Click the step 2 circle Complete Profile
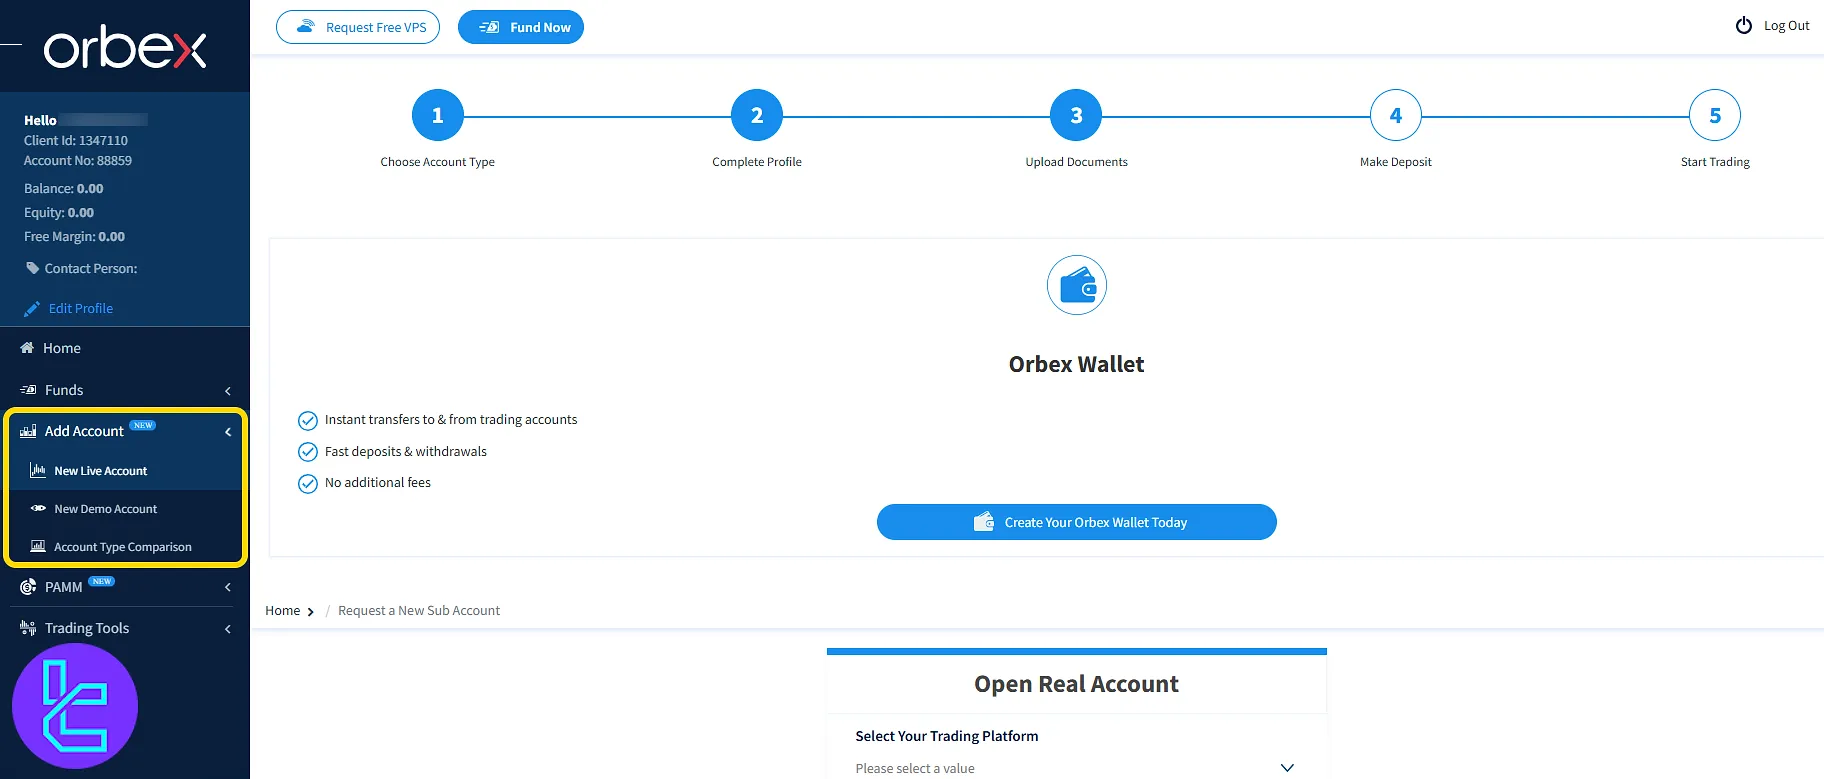Viewport: 1824px width, 779px height. click(x=757, y=116)
